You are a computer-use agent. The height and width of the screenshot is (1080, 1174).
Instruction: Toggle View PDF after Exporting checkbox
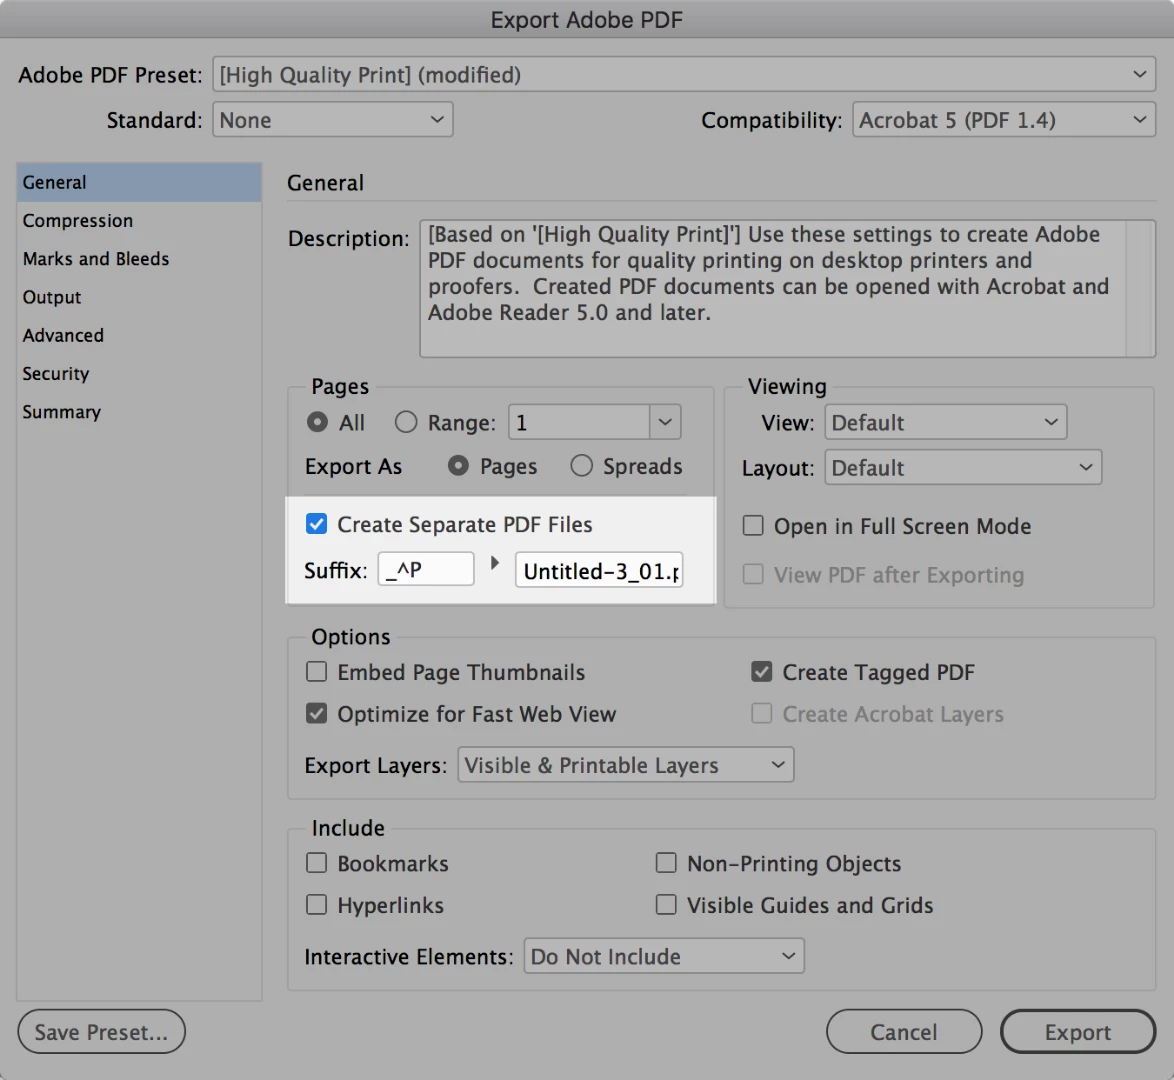pos(753,574)
